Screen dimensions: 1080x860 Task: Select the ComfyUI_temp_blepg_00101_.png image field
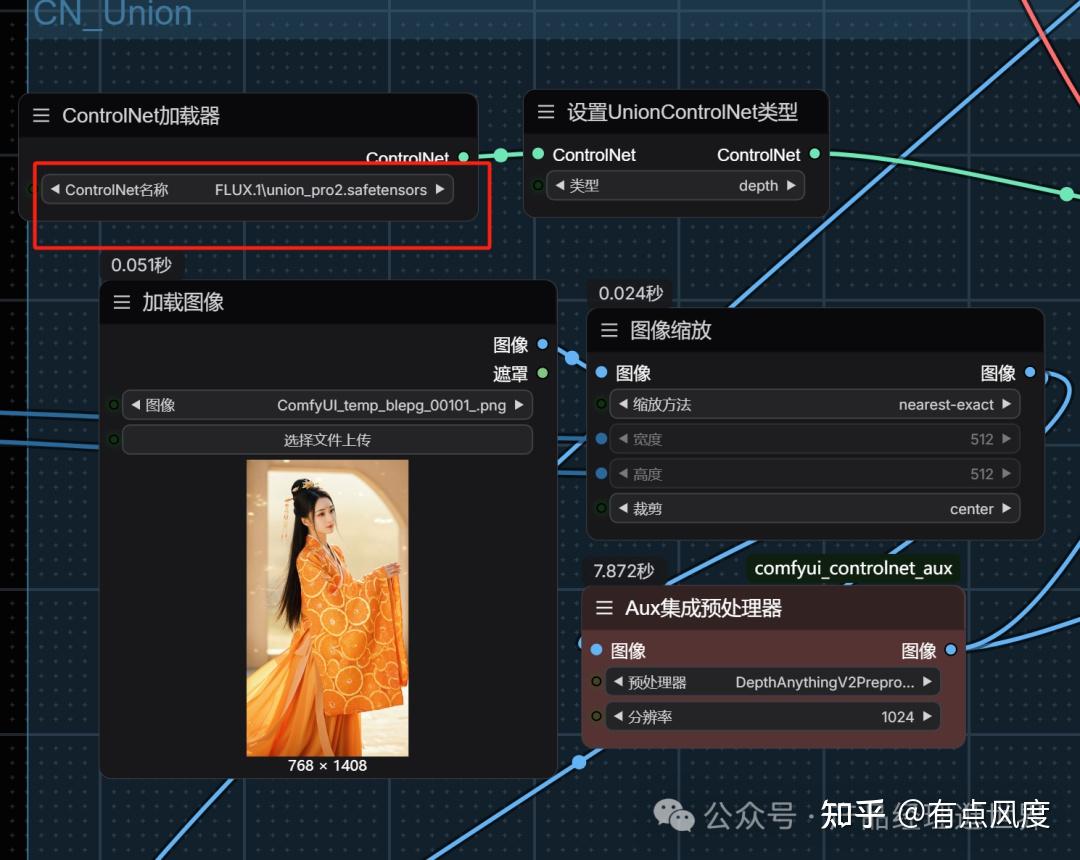(x=326, y=404)
